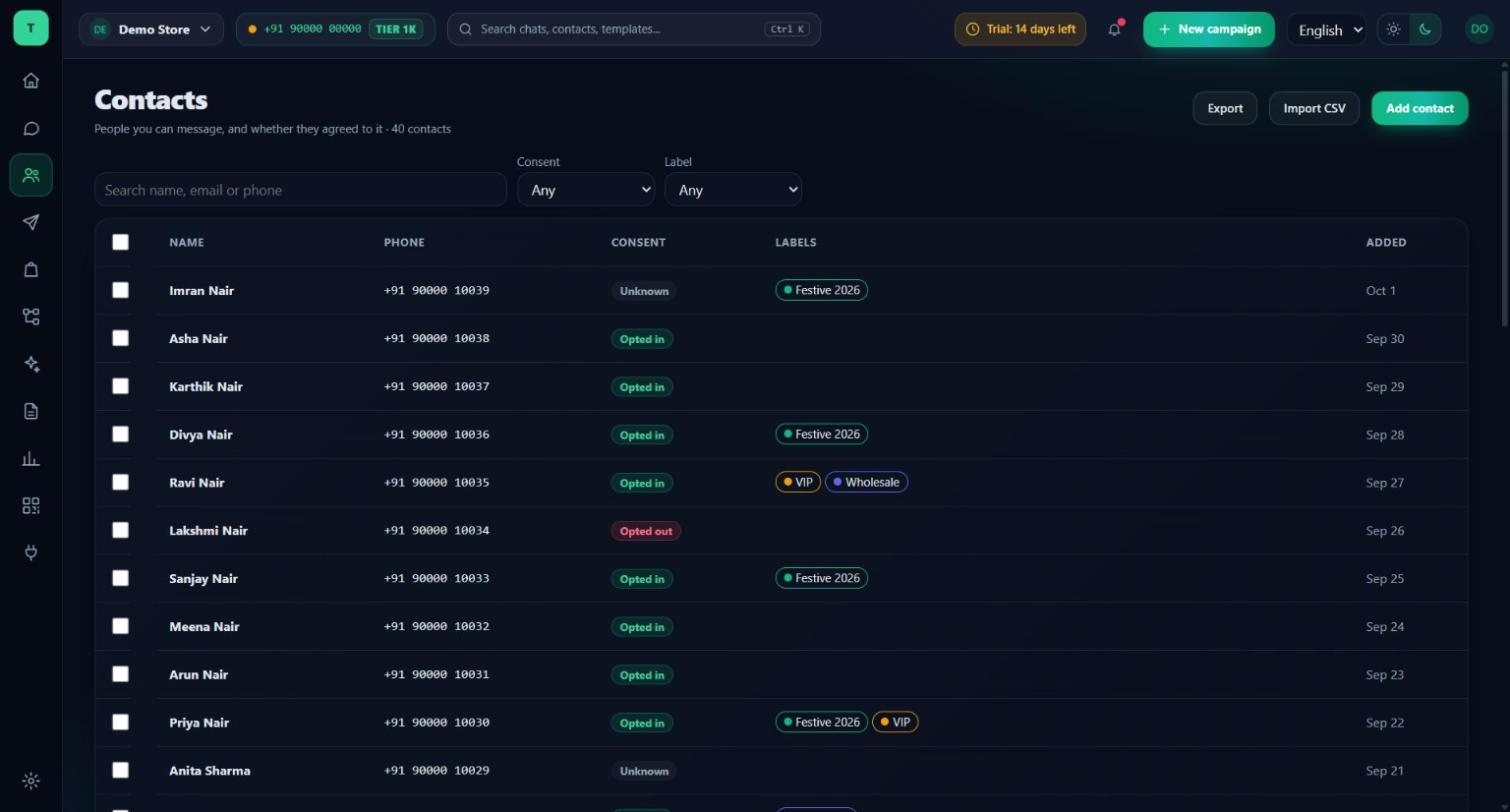Screen dimensions: 1510x812
Task: Click the VIP label on Priya Nair
Action: (895, 722)
